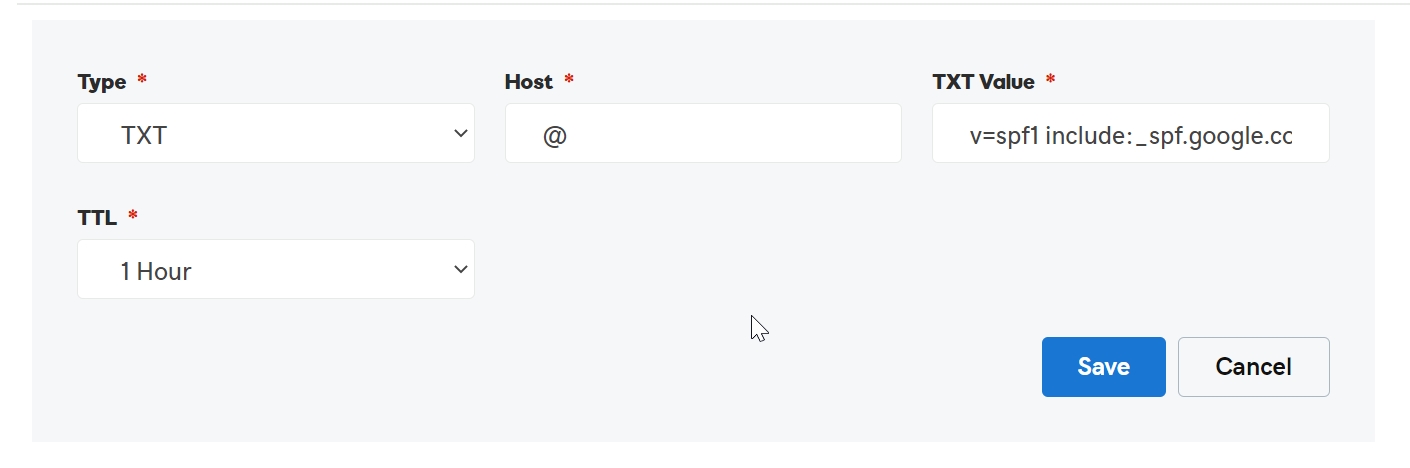Click the TXT text in Type select
Screen dimensions: 1410x468
tap(144, 135)
